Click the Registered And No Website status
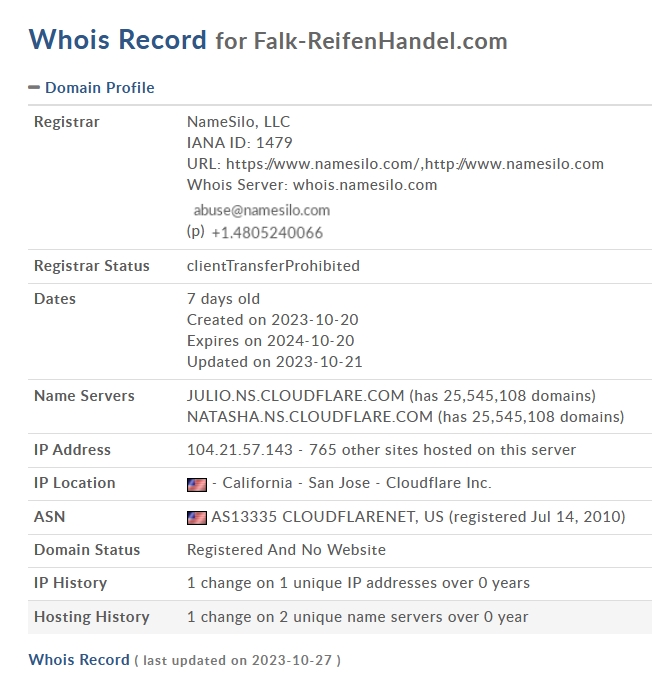 coord(286,550)
